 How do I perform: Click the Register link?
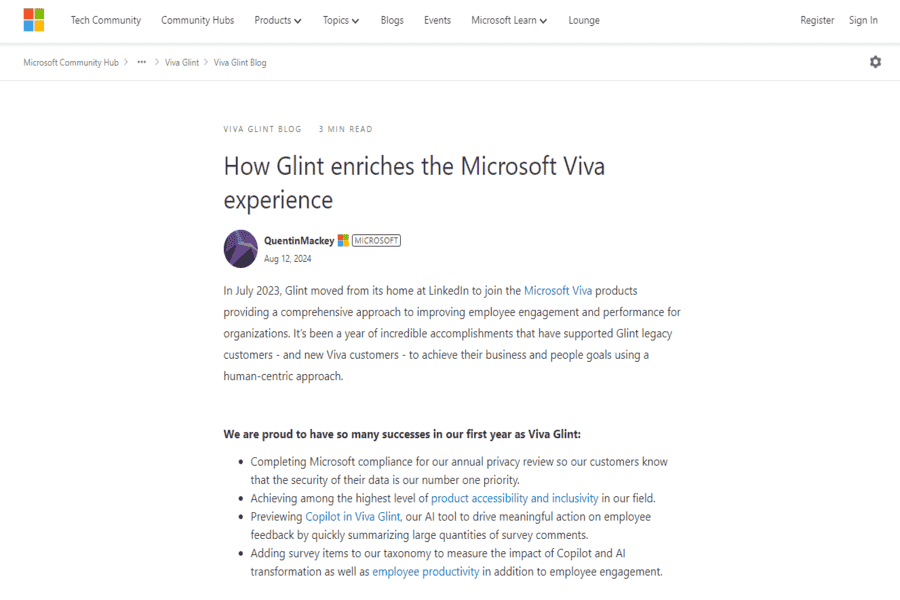(817, 20)
